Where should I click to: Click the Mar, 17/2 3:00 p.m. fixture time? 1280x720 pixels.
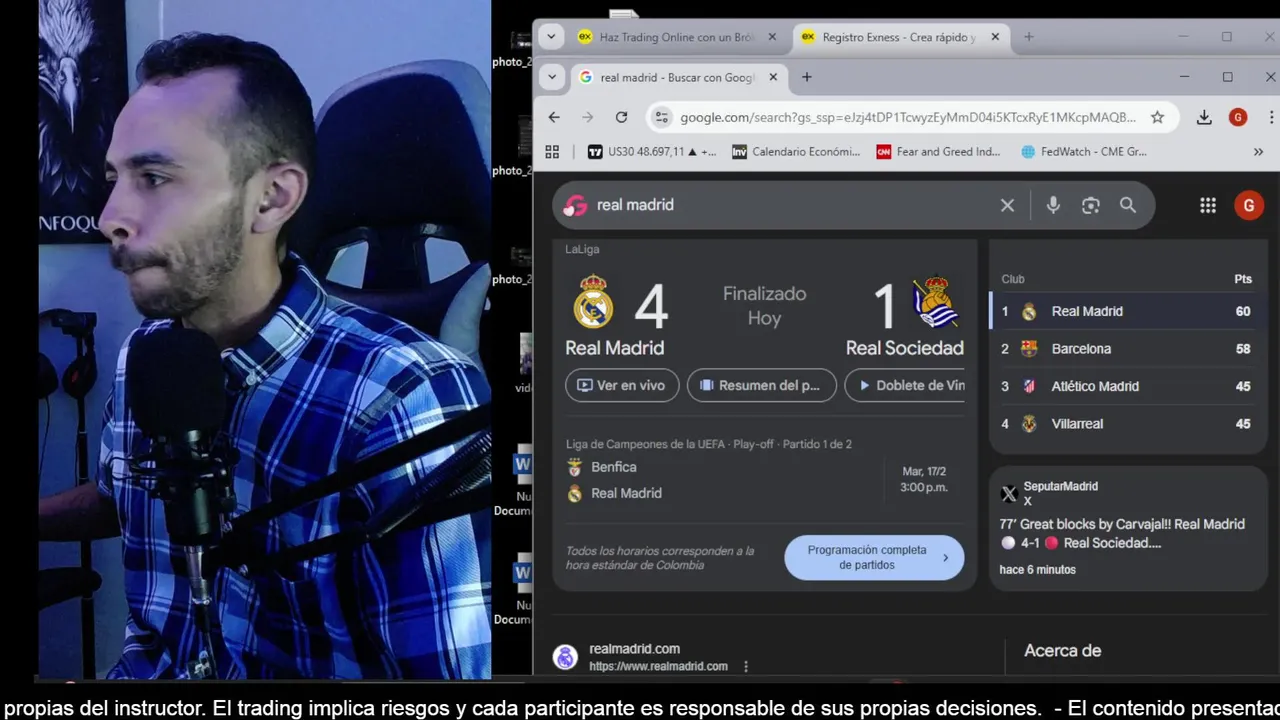(923, 479)
